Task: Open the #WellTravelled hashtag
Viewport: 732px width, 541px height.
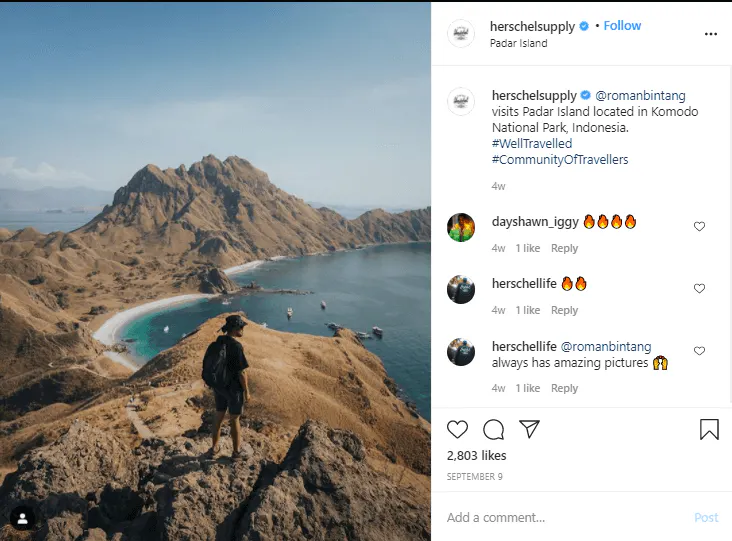Action: pos(532,144)
